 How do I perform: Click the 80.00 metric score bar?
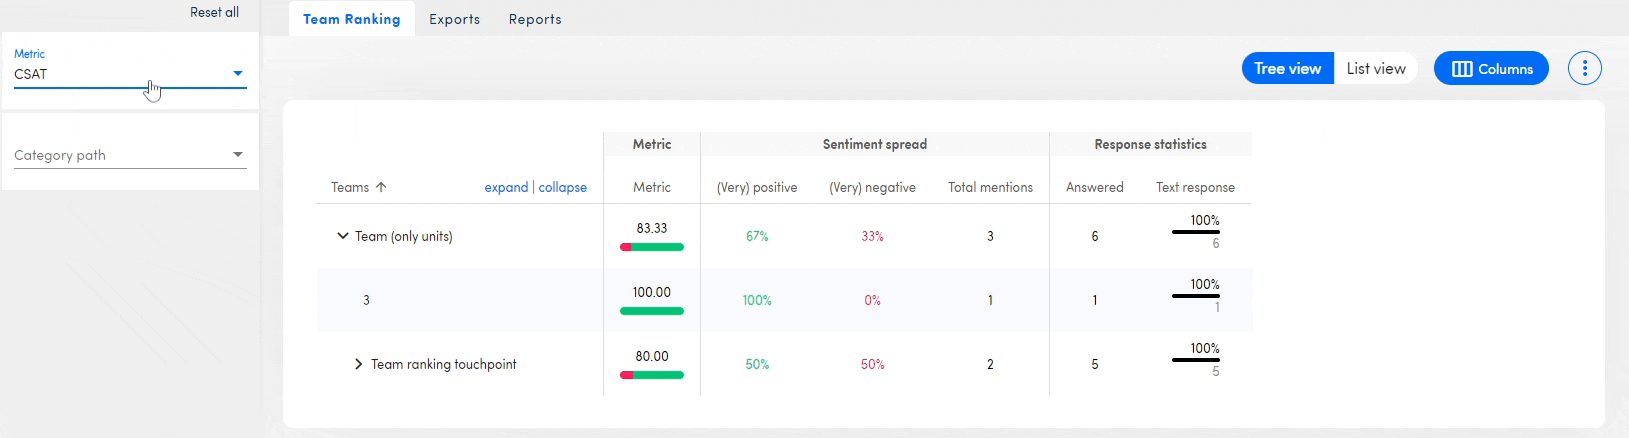(652, 375)
